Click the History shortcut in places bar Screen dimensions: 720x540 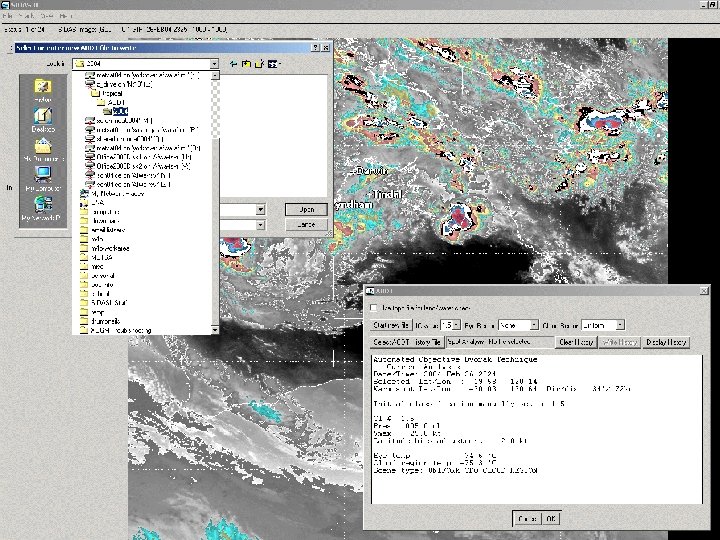click(43, 90)
